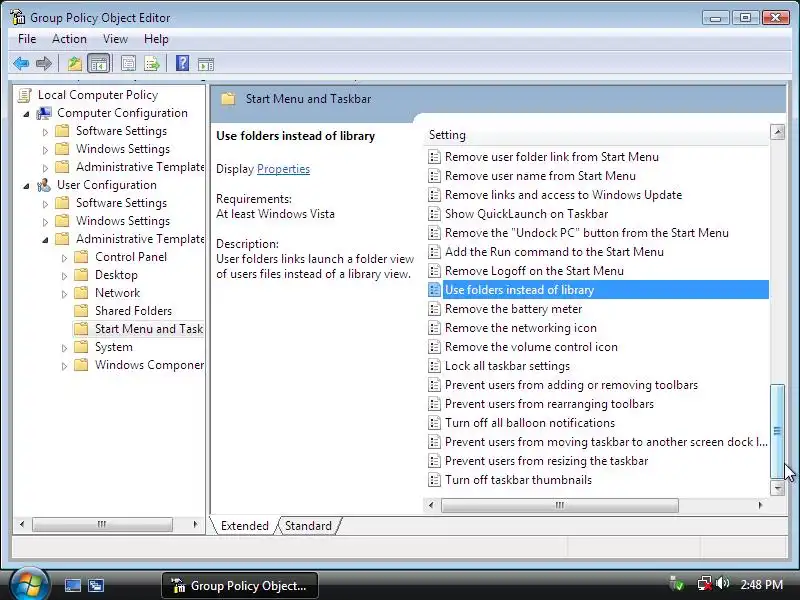
Task: Click the Local Computer Policy root icon
Action: pos(24,95)
